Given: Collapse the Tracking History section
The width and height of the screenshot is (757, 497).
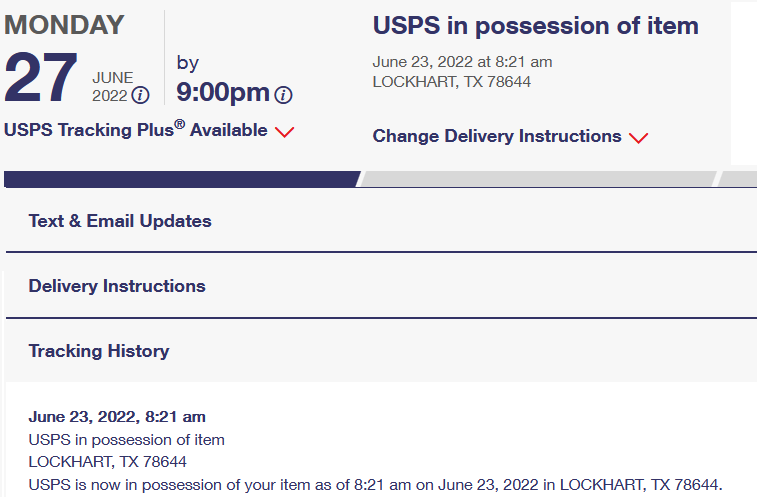Looking at the screenshot, I should click(x=99, y=351).
